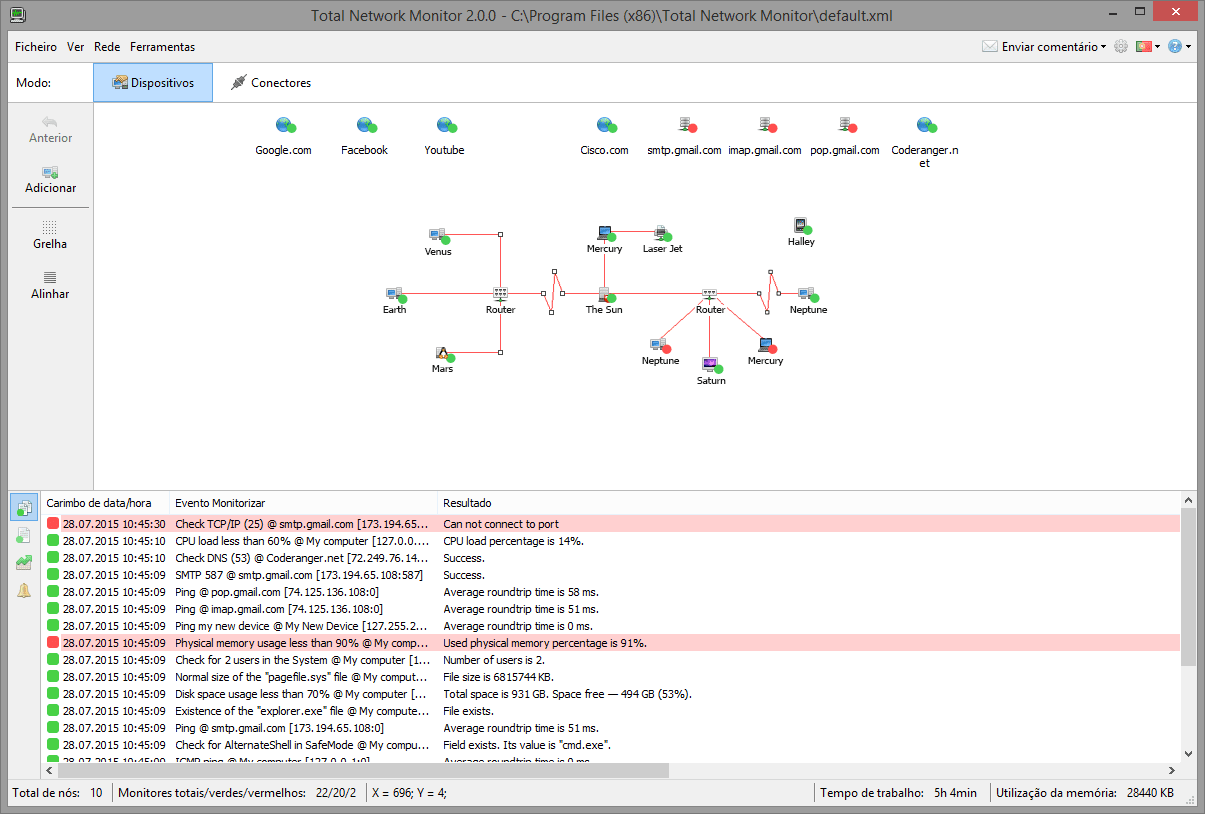Click the Alinhar button
The height and width of the screenshot is (814, 1205).
point(50,284)
